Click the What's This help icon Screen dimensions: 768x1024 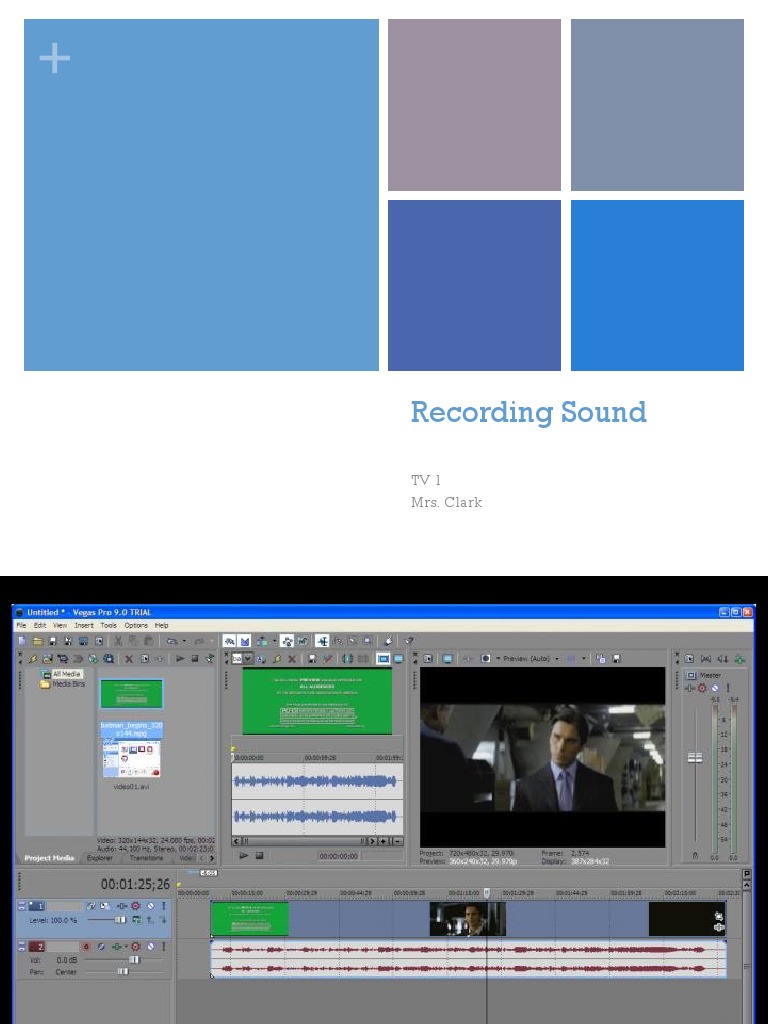(x=409, y=641)
